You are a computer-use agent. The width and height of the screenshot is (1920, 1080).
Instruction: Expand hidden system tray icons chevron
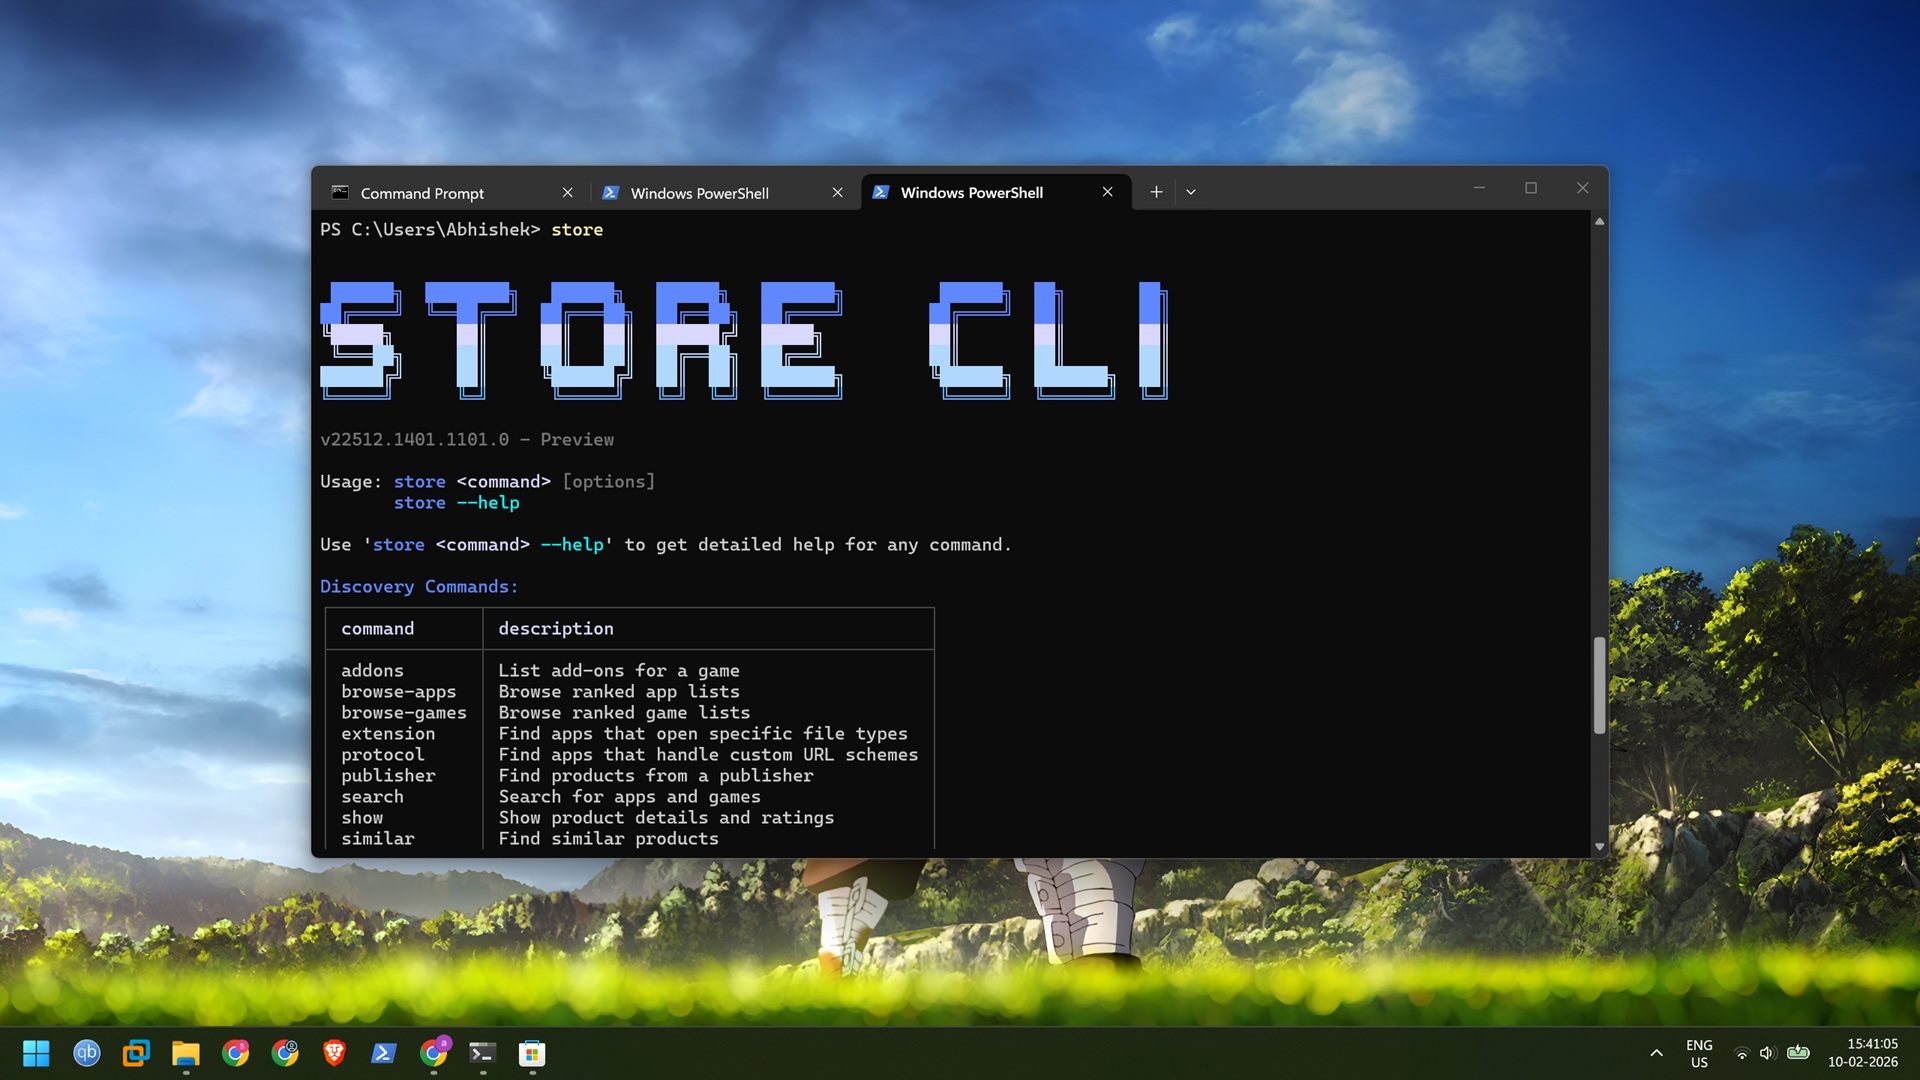(1656, 1053)
